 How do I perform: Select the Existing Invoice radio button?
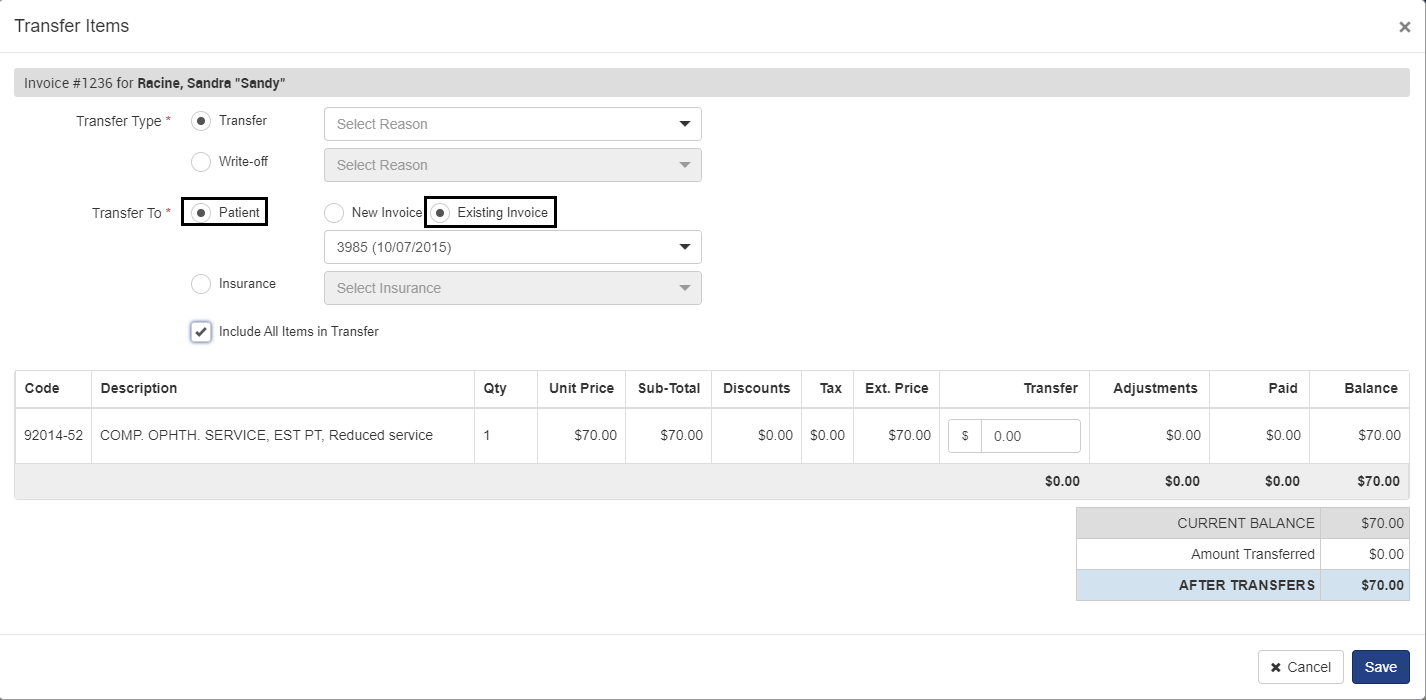pyautogui.click(x=441, y=213)
